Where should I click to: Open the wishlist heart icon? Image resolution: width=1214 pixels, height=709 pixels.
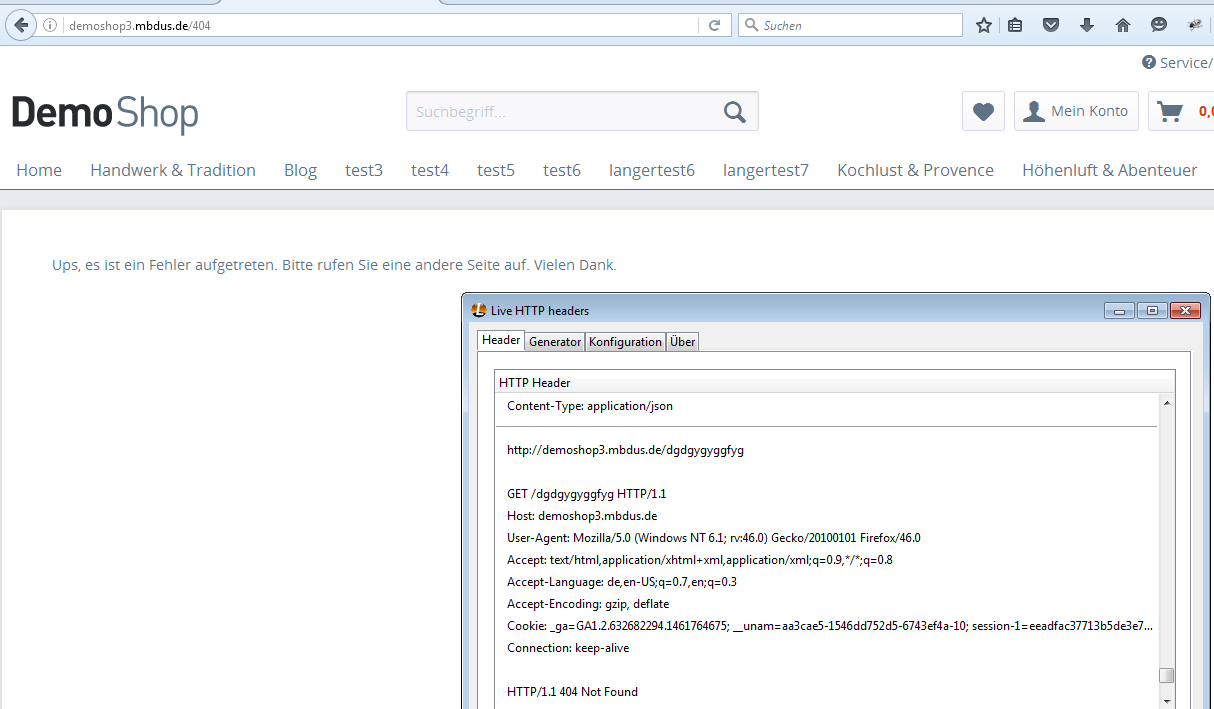click(x=983, y=111)
